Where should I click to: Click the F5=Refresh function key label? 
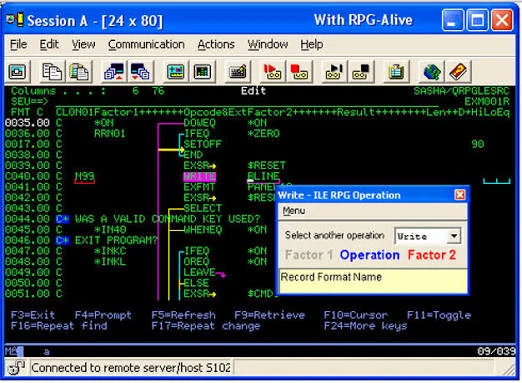tap(183, 315)
